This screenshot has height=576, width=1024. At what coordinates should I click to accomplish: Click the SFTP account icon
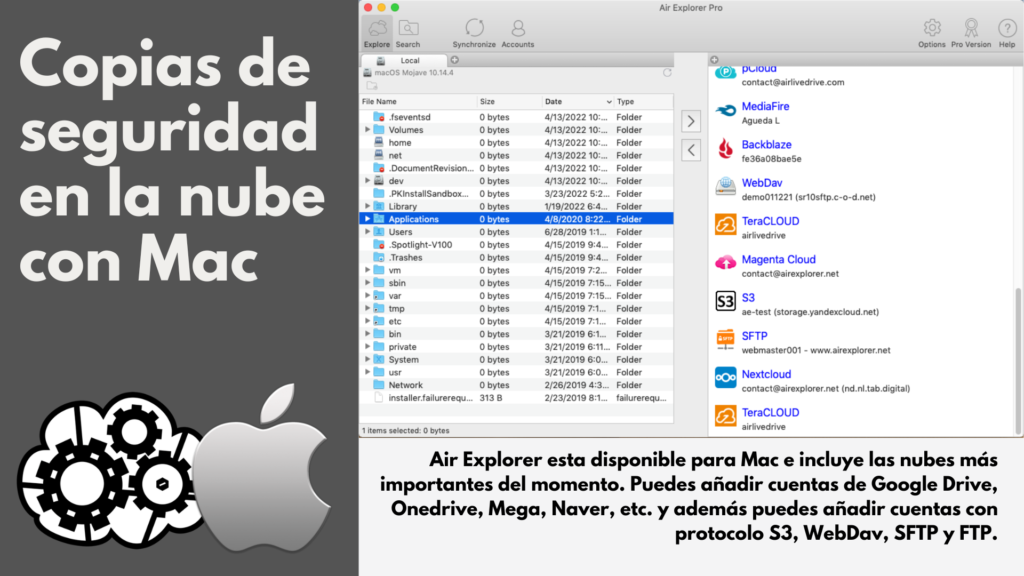coord(725,340)
